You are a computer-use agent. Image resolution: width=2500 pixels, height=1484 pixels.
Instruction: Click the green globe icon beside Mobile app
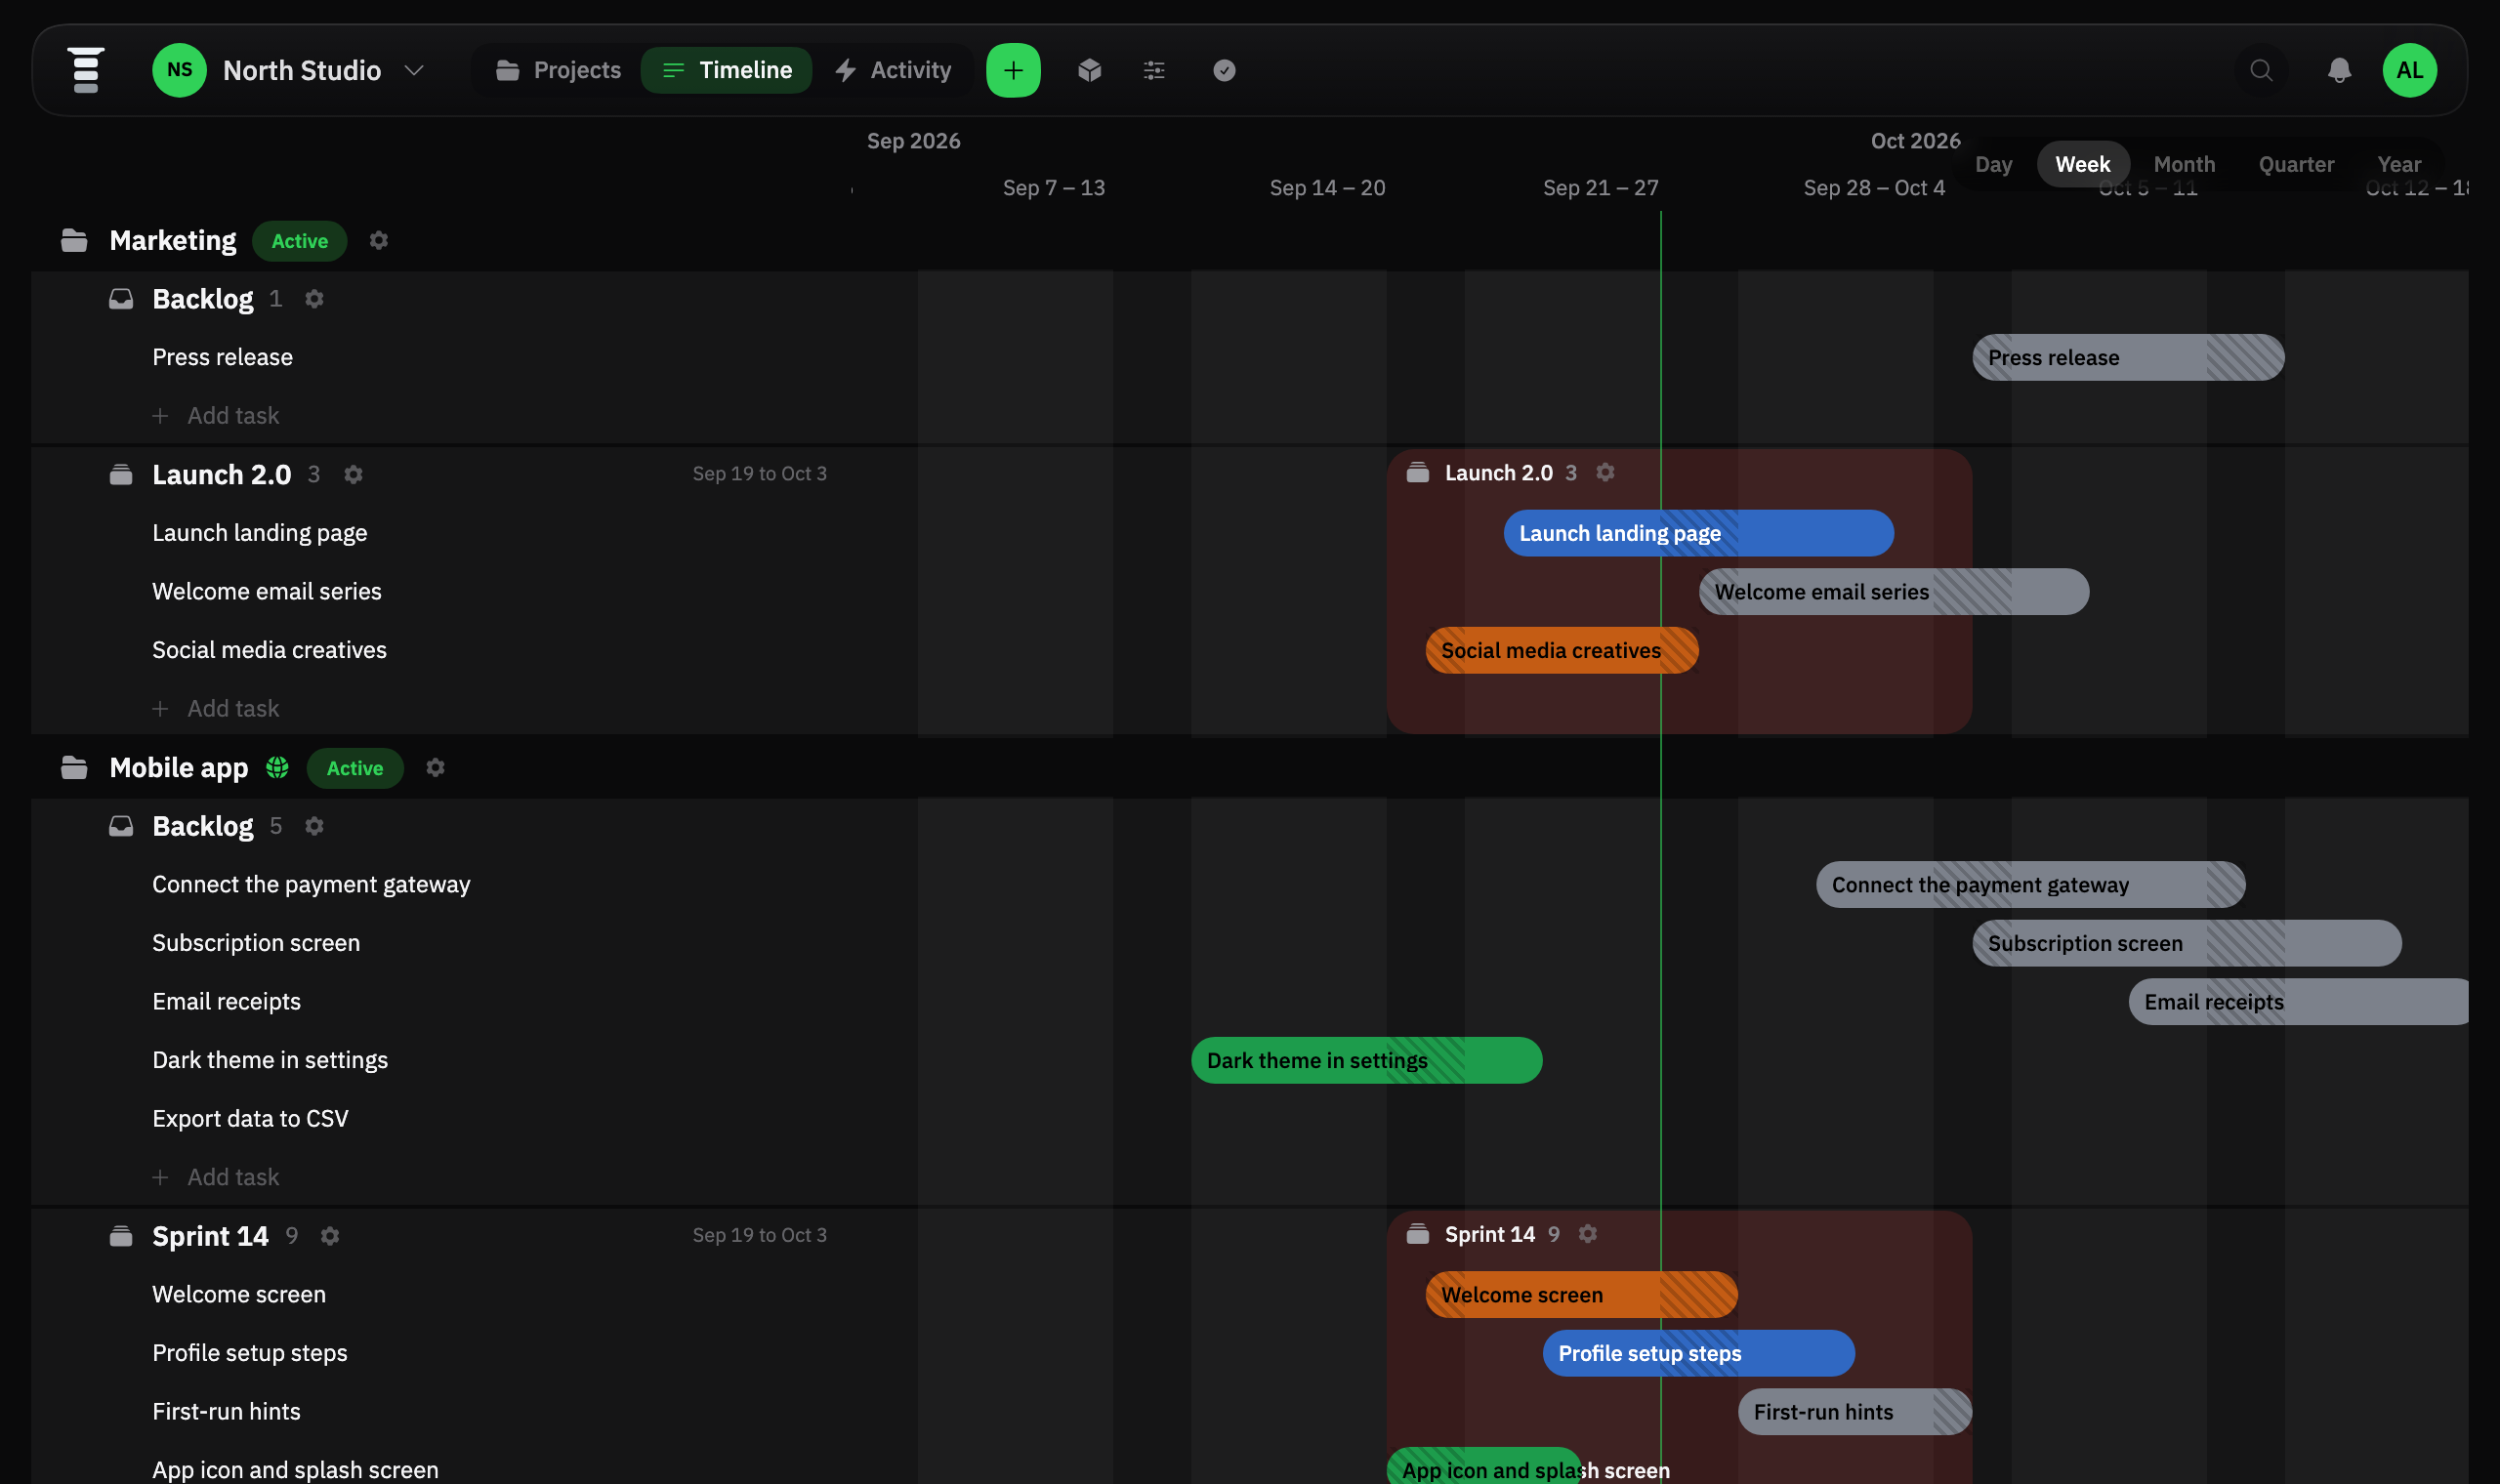(277, 767)
